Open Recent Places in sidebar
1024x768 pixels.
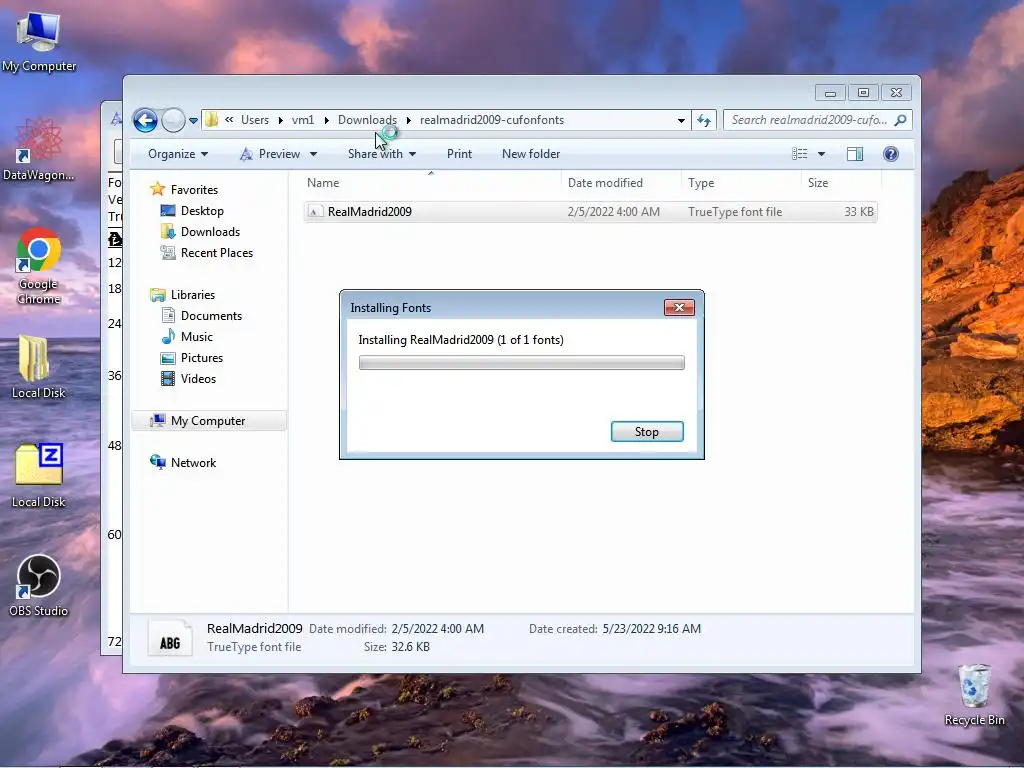coord(216,253)
